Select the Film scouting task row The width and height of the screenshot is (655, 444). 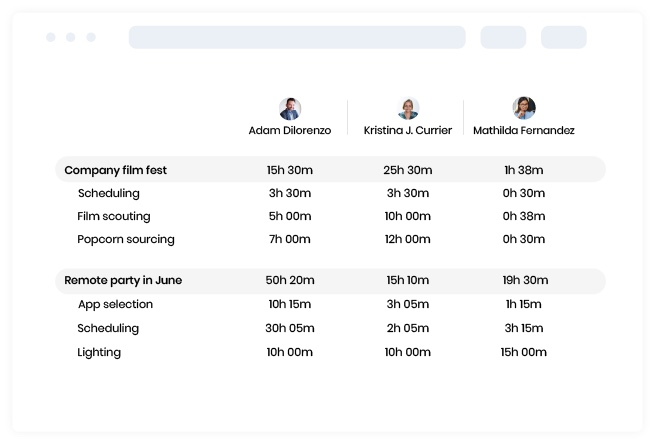point(113,216)
